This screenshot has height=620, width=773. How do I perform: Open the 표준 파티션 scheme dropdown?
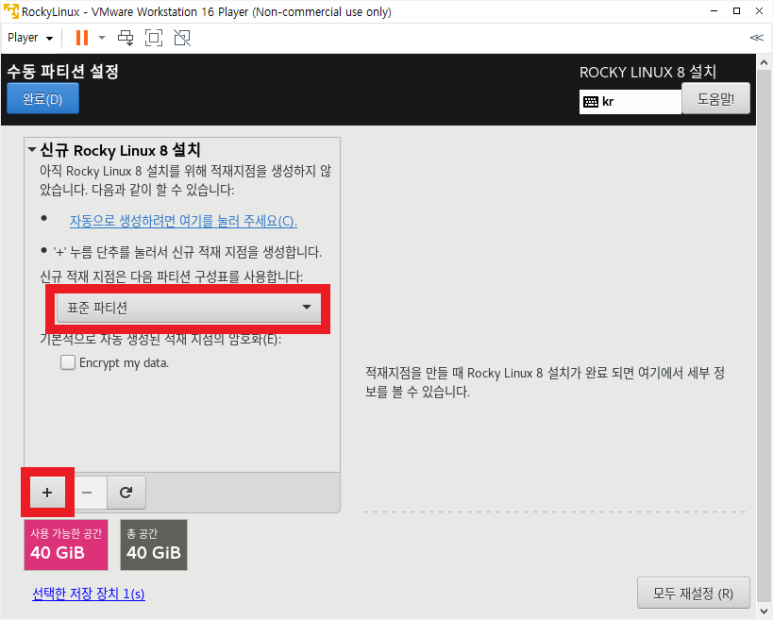[x=188, y=308]
